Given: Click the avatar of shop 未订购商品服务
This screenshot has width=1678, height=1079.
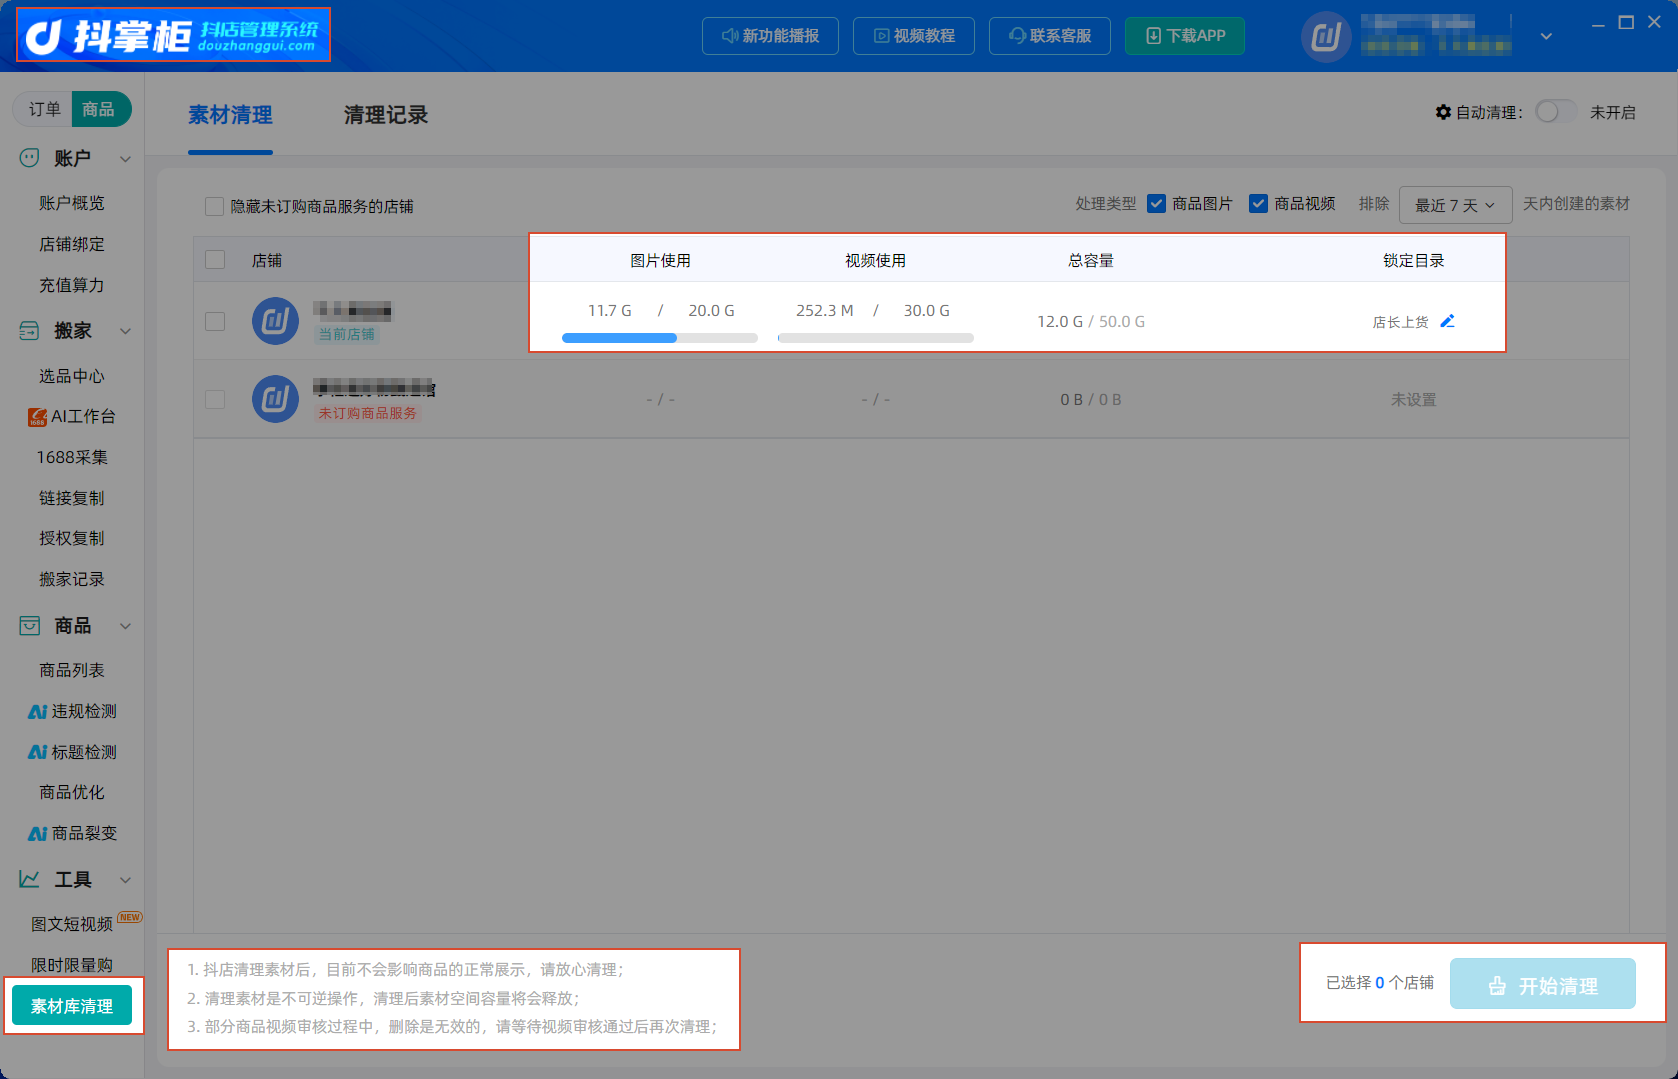Looking at the screenshot, I should [275, 399].
